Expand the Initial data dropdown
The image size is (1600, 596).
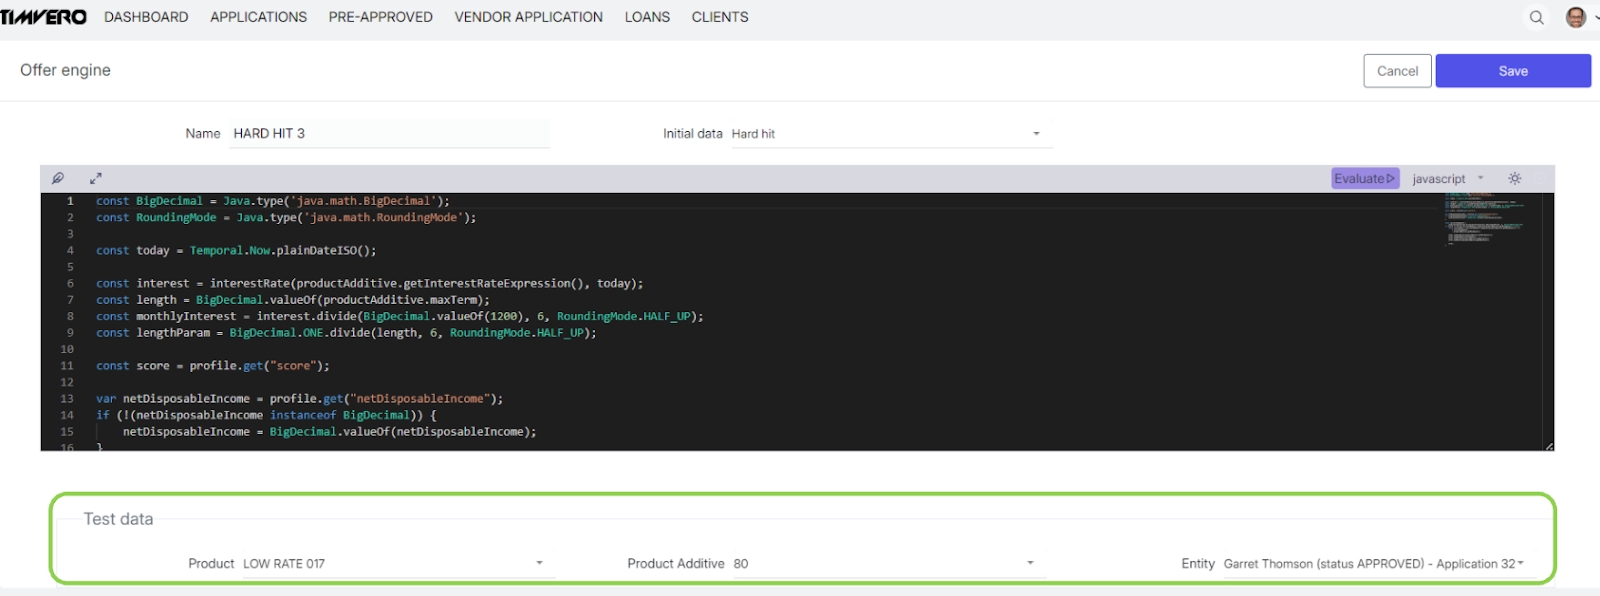890,134
